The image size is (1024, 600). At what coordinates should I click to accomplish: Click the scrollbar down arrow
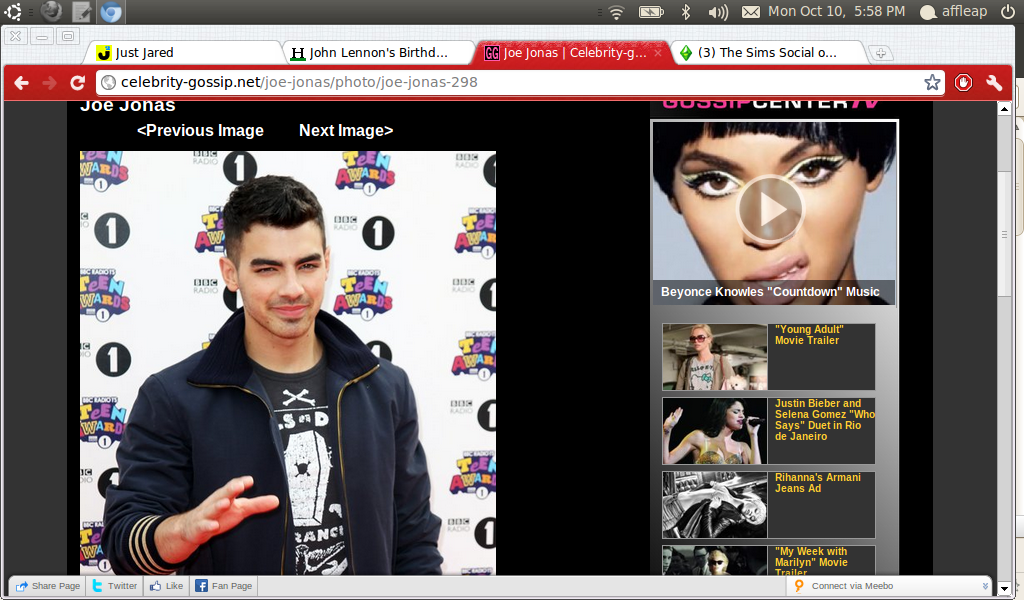coord(1004,588)
